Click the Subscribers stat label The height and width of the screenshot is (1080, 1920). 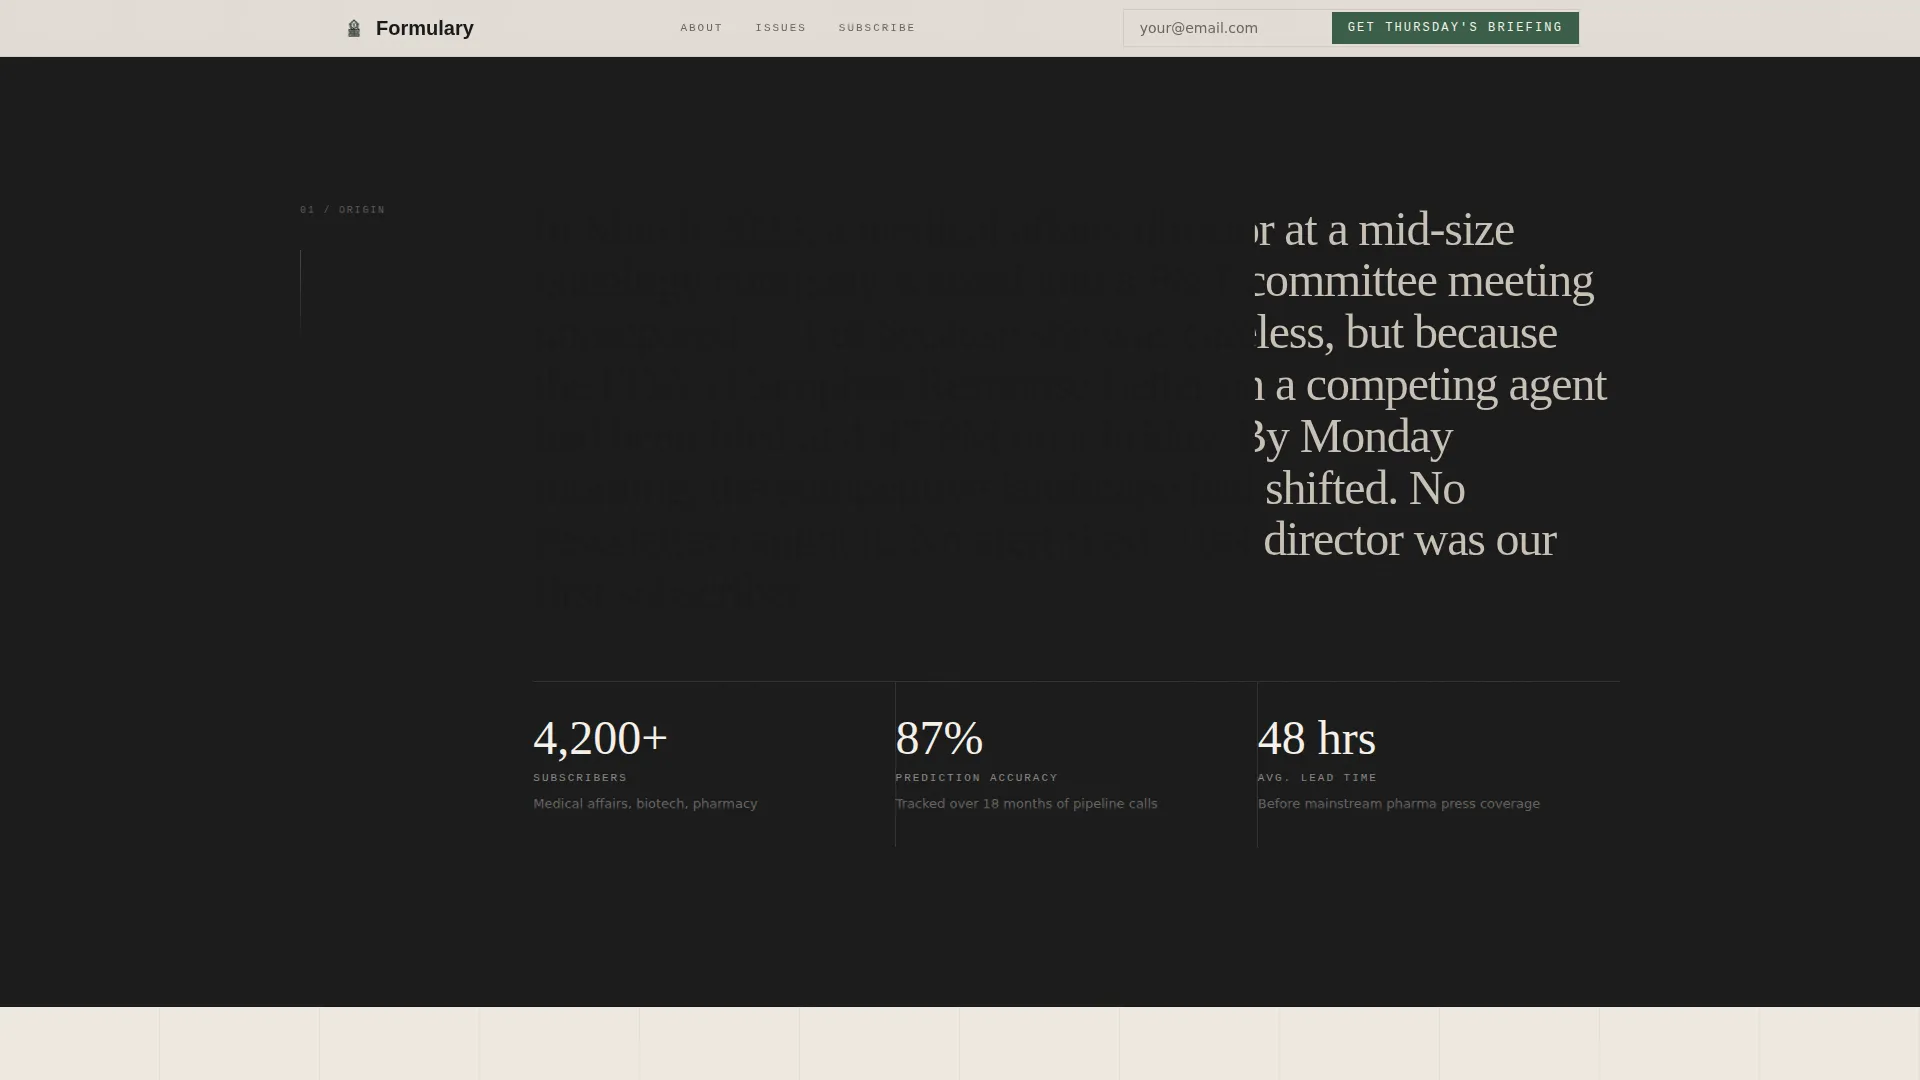coord(580,778)
